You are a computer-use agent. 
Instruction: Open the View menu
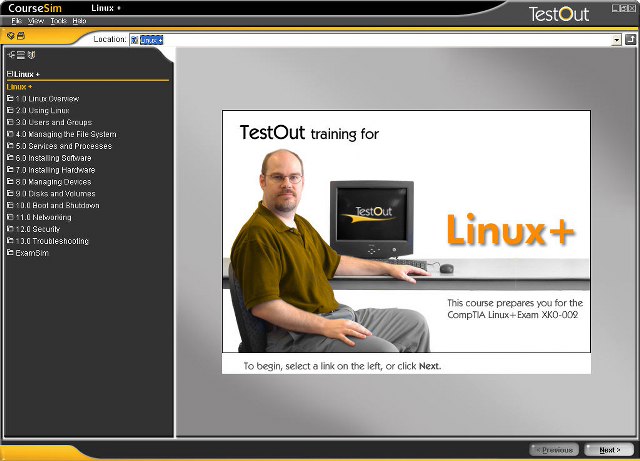[x=36, y=21]
